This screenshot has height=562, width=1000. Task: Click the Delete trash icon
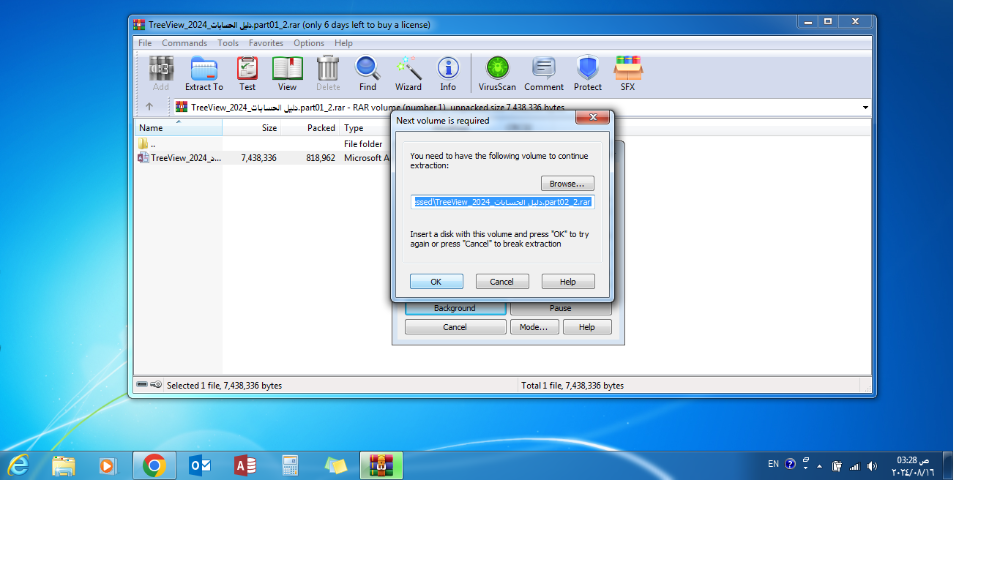328,73
